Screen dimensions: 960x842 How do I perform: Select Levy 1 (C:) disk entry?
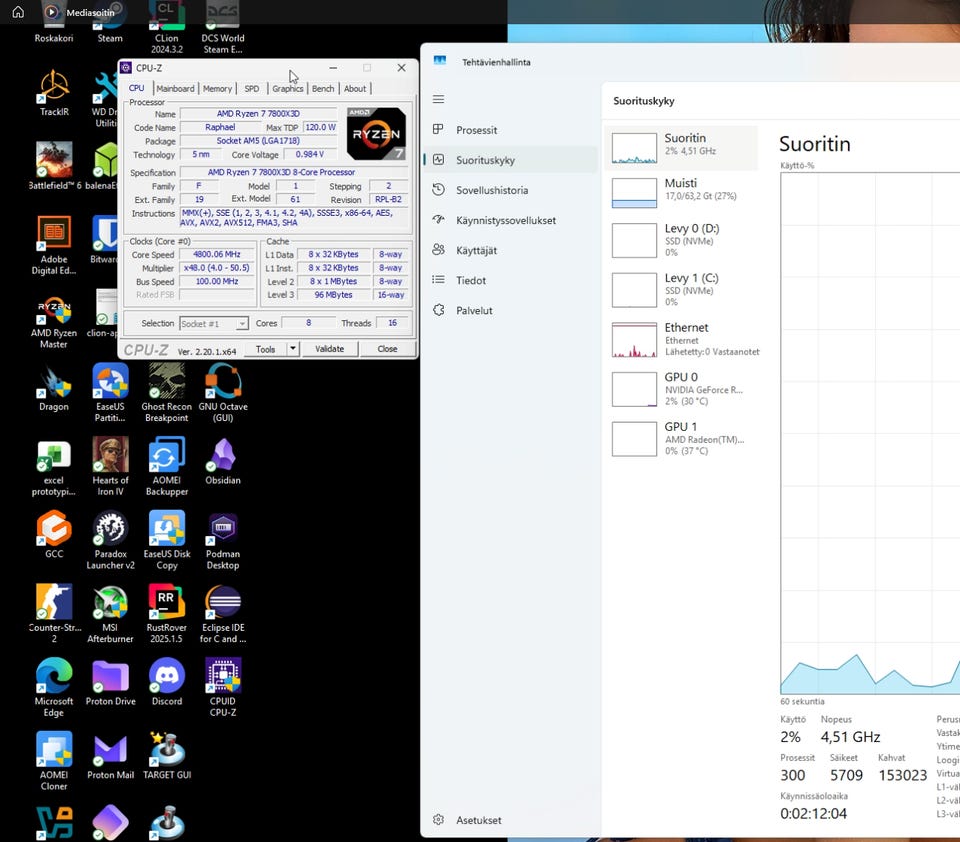pyautogui.click(x=681, y=290)
